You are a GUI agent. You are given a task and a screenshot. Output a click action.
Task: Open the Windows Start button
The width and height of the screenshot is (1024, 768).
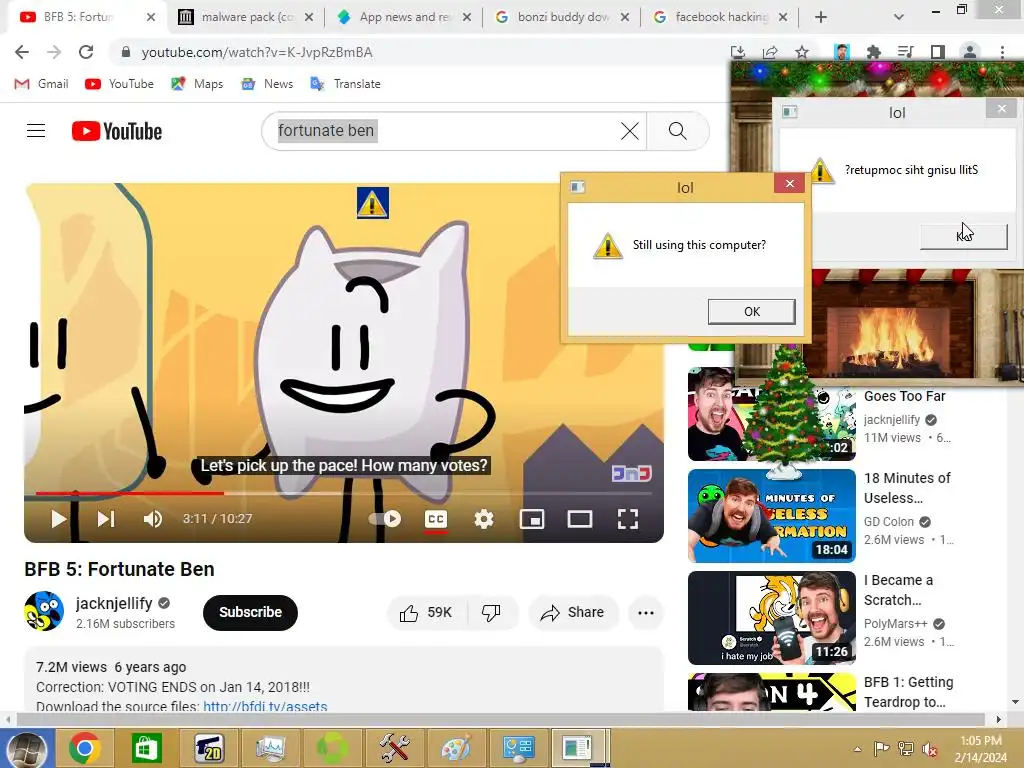click(26, 748)
